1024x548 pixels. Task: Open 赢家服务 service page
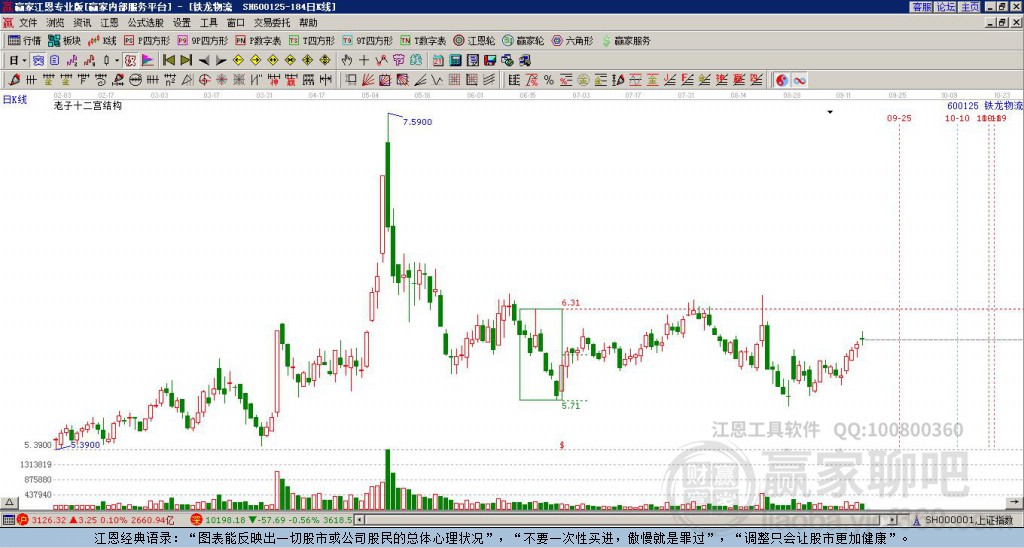(x=626, y=40)
